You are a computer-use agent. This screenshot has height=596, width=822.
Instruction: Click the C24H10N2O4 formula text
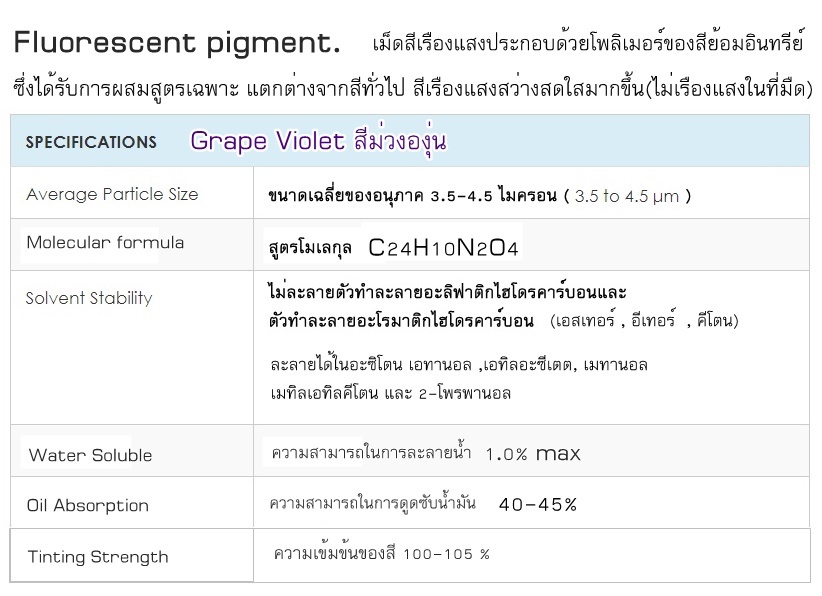pos(444,248)
